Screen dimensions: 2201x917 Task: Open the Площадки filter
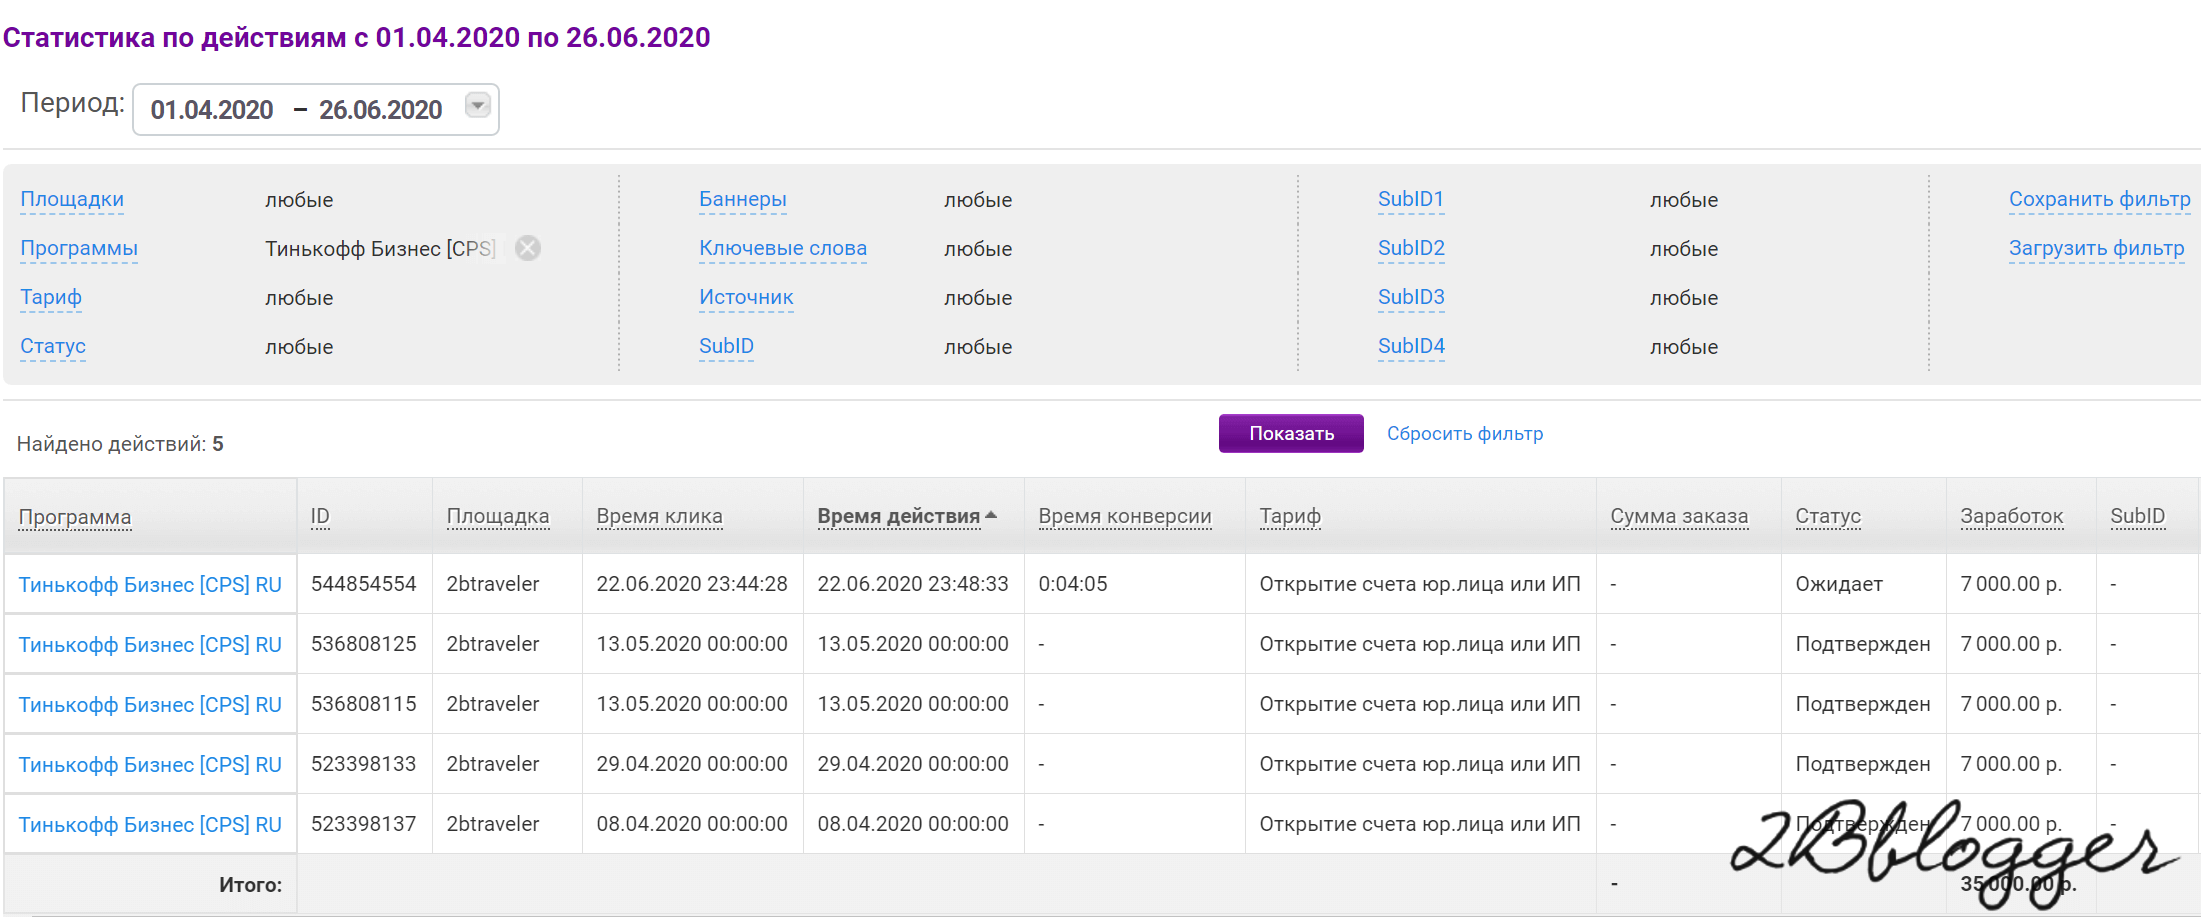point(72,199)
